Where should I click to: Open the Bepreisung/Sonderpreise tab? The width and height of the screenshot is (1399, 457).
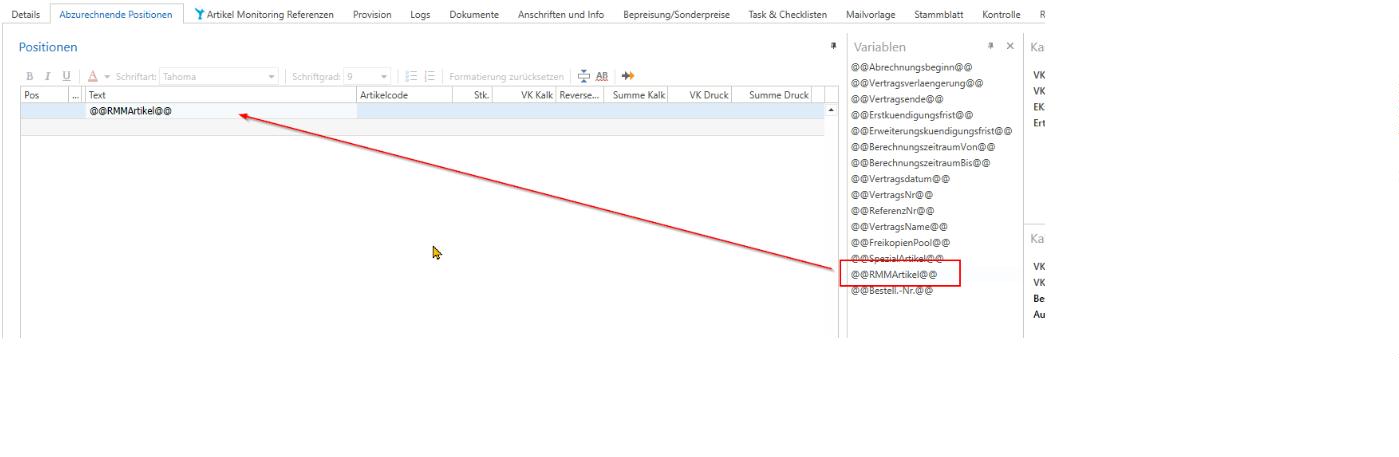(x=676, y=15)
